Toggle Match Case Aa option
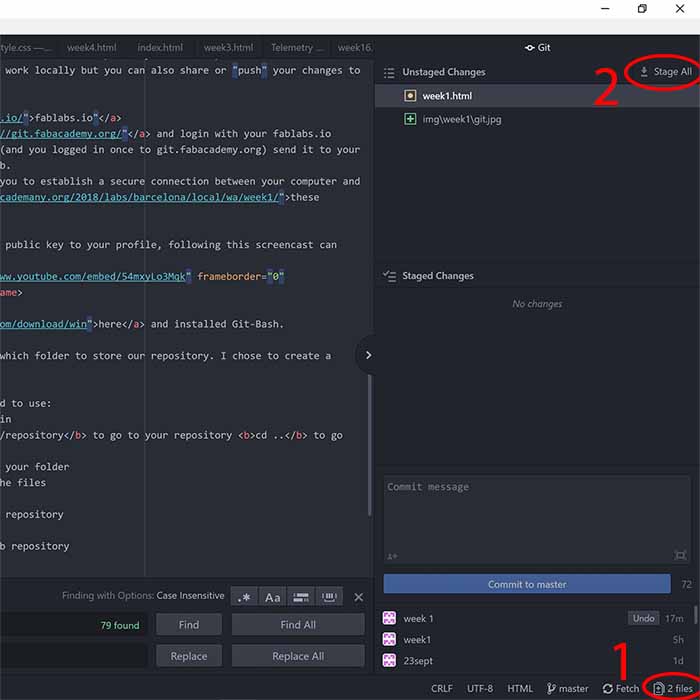 (272, 597)
